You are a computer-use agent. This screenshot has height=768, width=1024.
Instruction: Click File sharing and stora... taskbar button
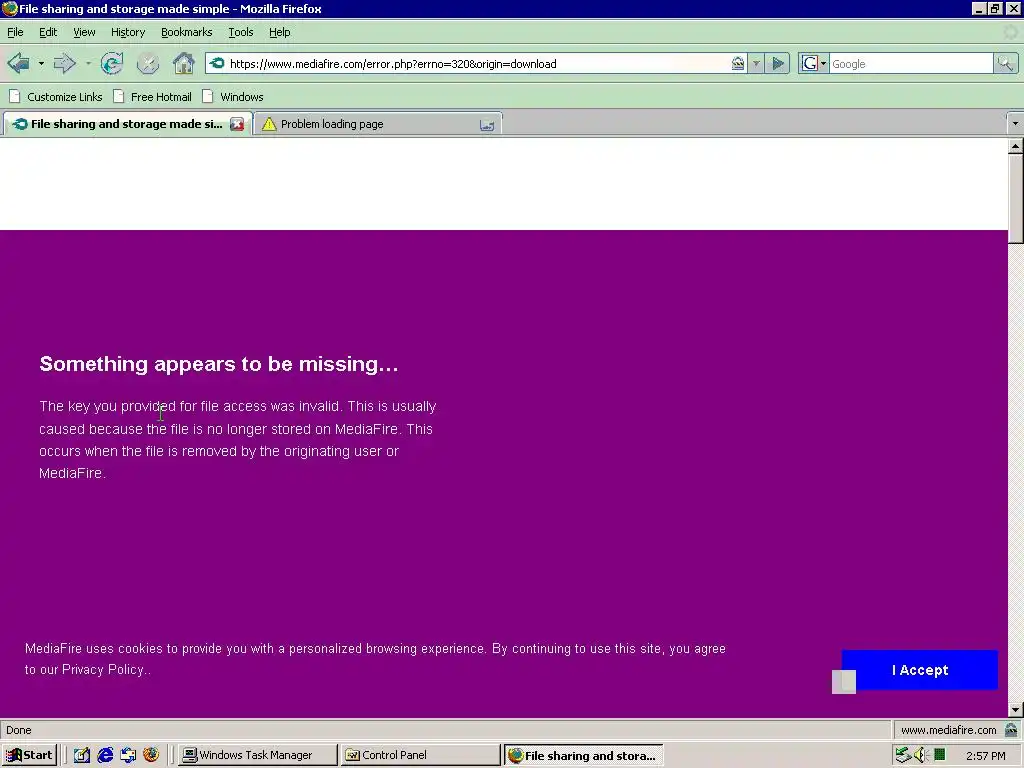[x=584, y=755]
